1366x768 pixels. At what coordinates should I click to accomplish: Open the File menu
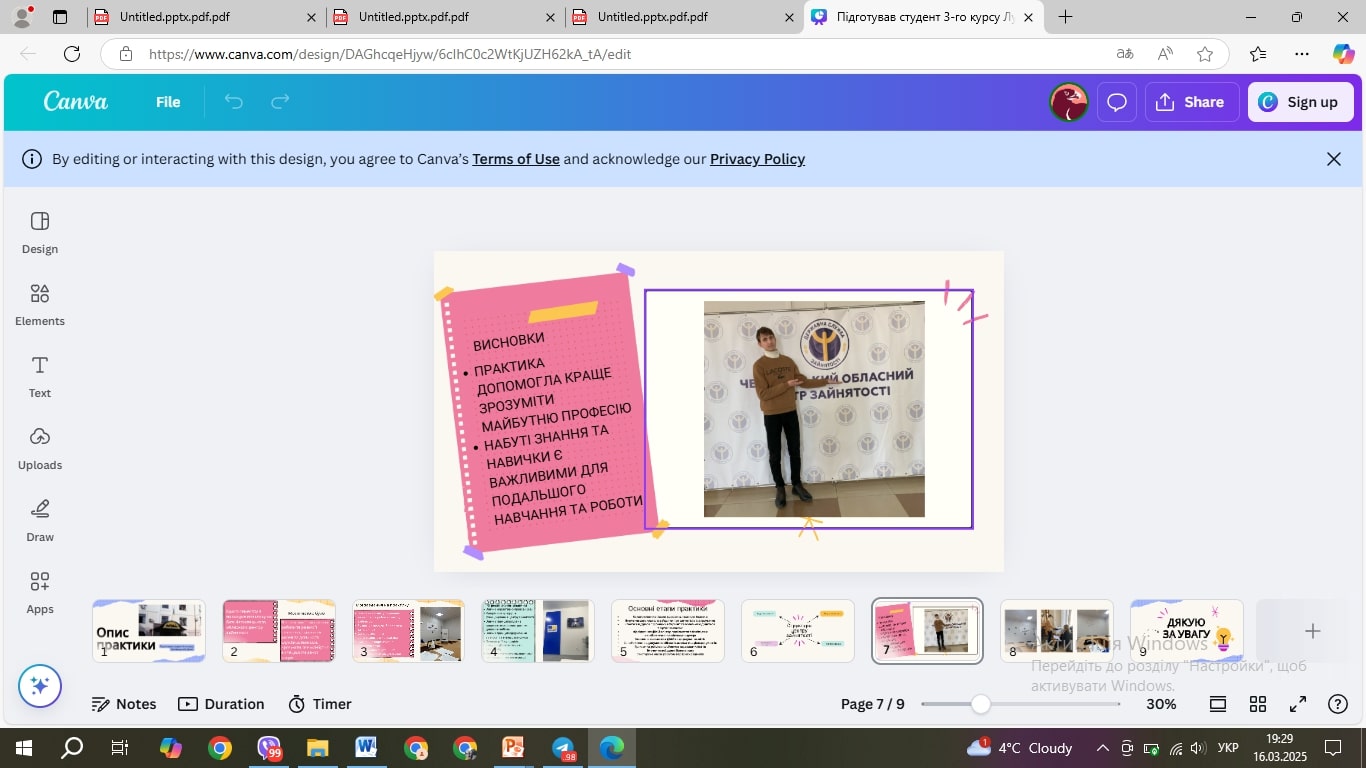(168, 102)
